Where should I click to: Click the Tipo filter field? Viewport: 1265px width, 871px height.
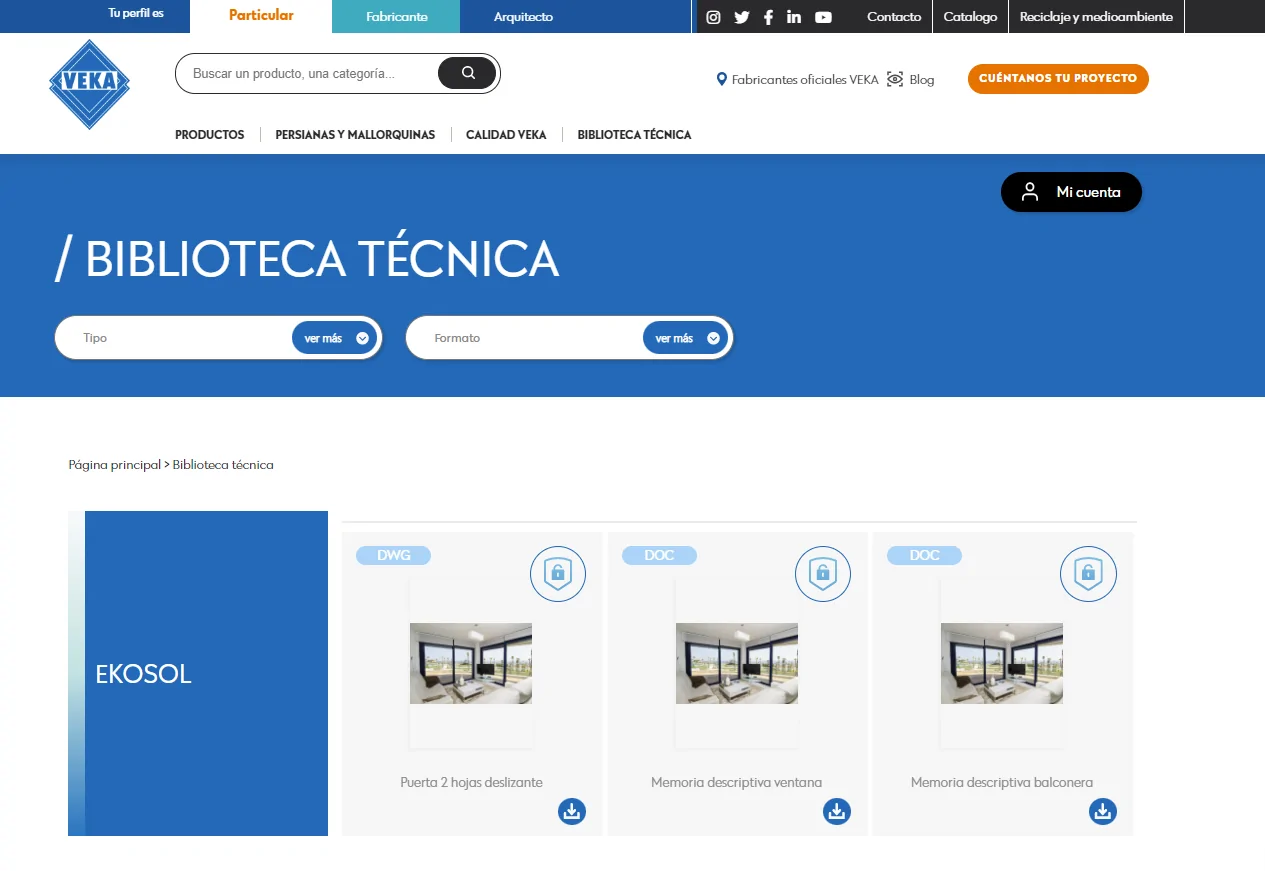[x=219, y=338]
